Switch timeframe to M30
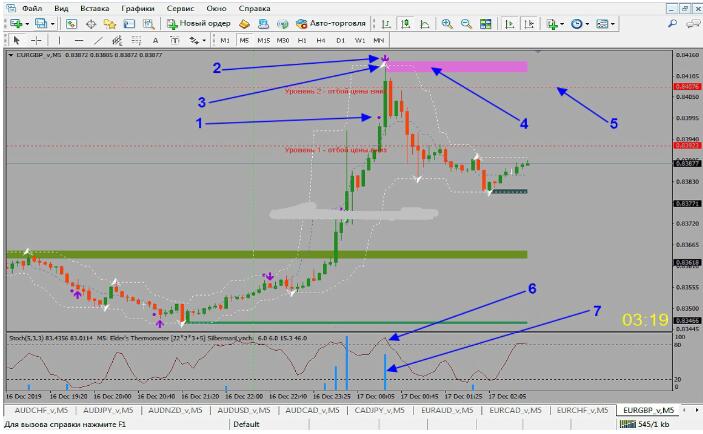Viewport: 703px width, 434px height. [x=282, y=40]
